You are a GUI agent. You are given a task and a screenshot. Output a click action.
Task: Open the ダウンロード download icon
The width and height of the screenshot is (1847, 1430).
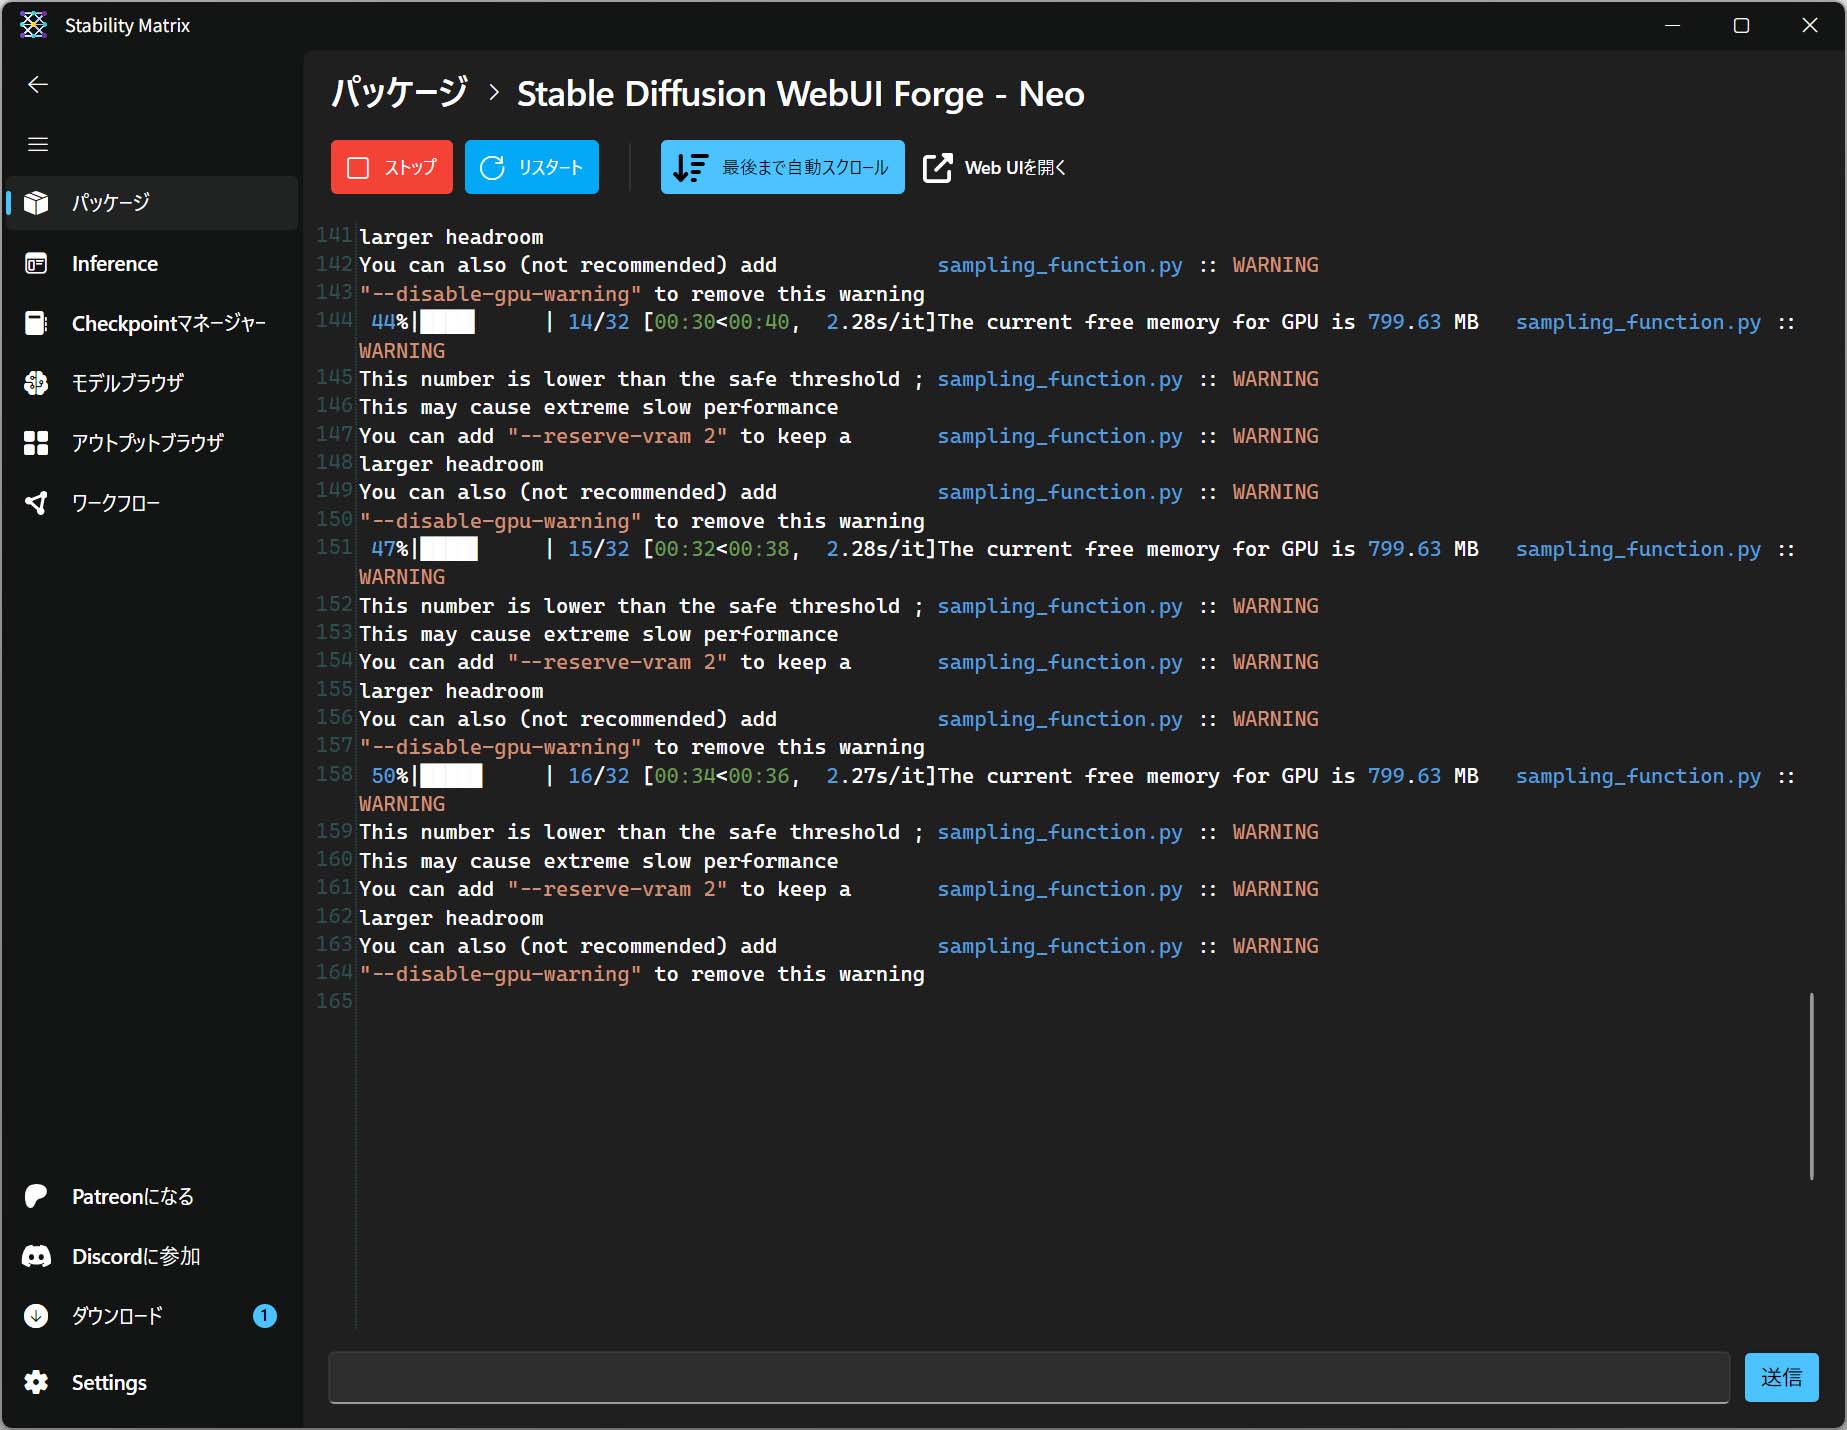coord(36,1316)
